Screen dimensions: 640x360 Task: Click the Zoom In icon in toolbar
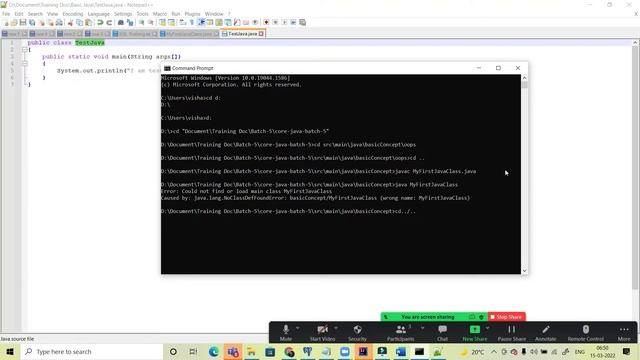142,22
